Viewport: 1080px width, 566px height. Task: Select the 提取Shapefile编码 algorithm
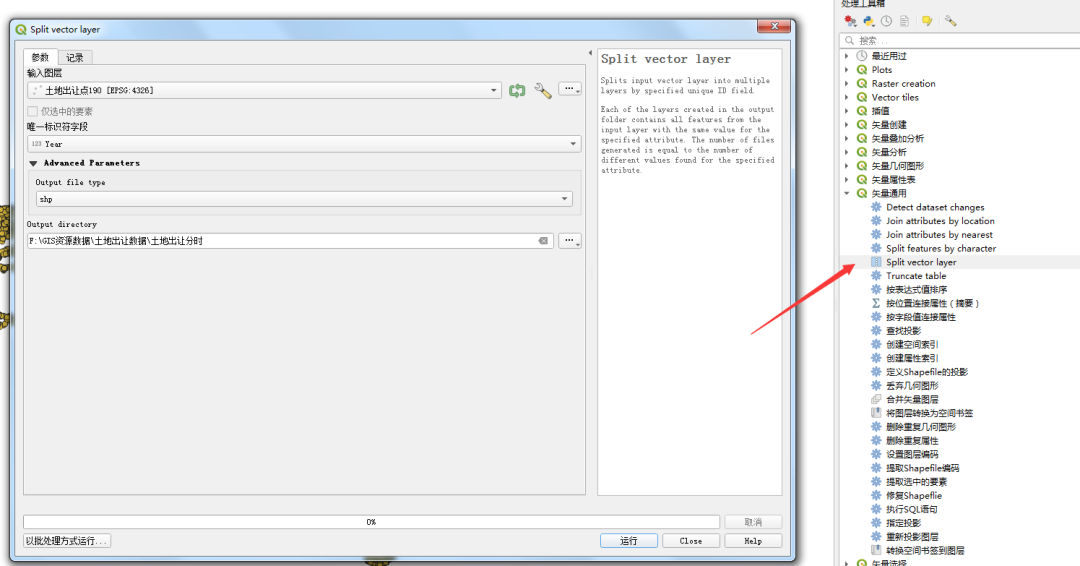922,468
